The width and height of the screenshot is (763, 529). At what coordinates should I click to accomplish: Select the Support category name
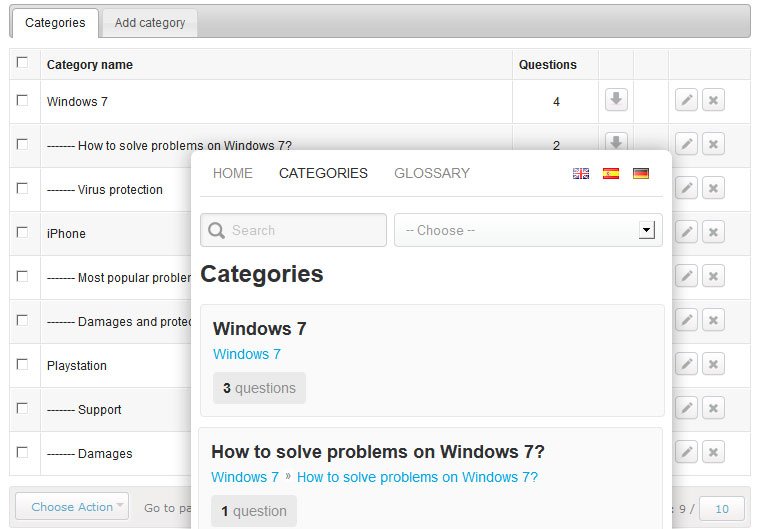point(99,410)
